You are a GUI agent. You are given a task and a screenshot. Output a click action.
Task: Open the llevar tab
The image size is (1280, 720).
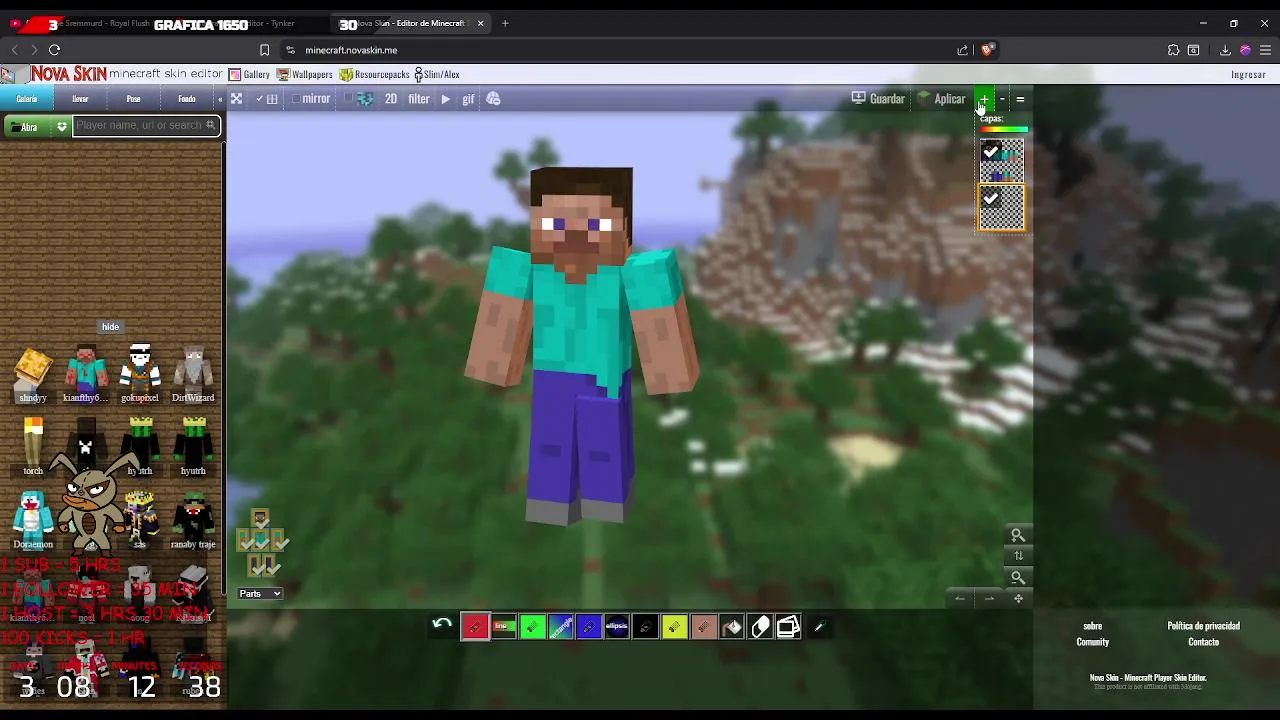click(x=80, y=98)
